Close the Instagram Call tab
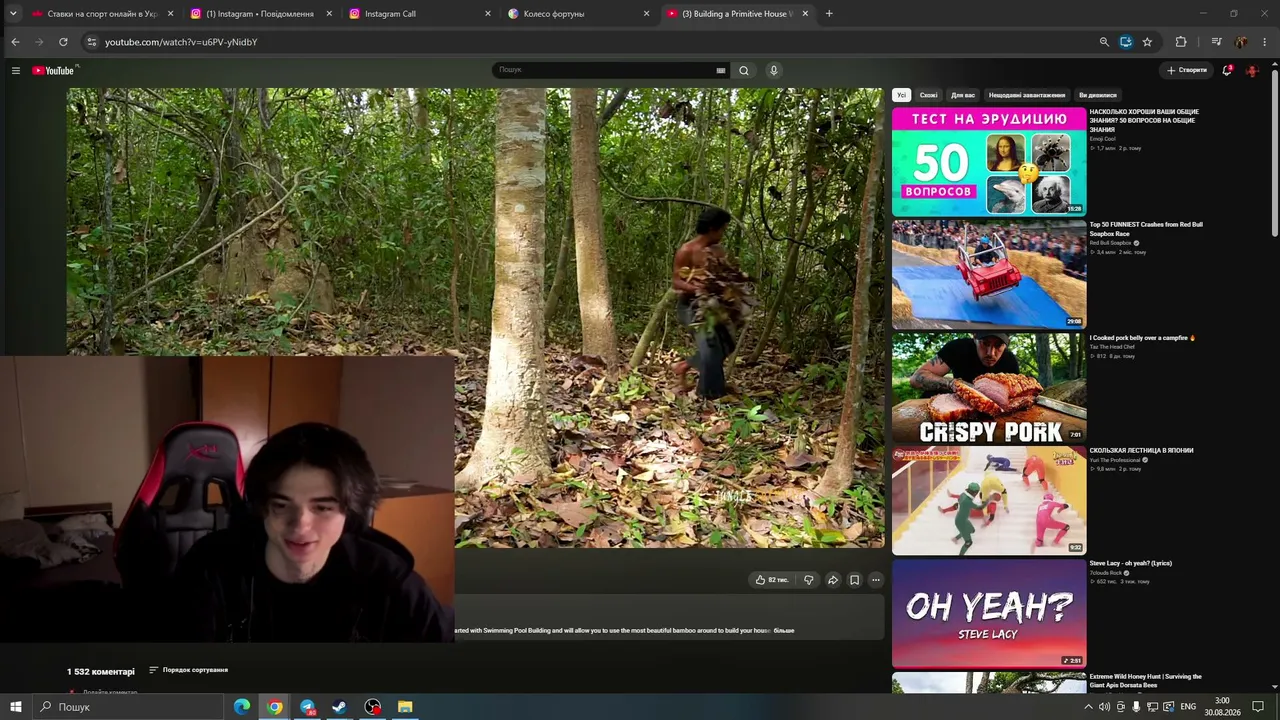Screen dimensions: 1280x720 click(x=488, y=14)
